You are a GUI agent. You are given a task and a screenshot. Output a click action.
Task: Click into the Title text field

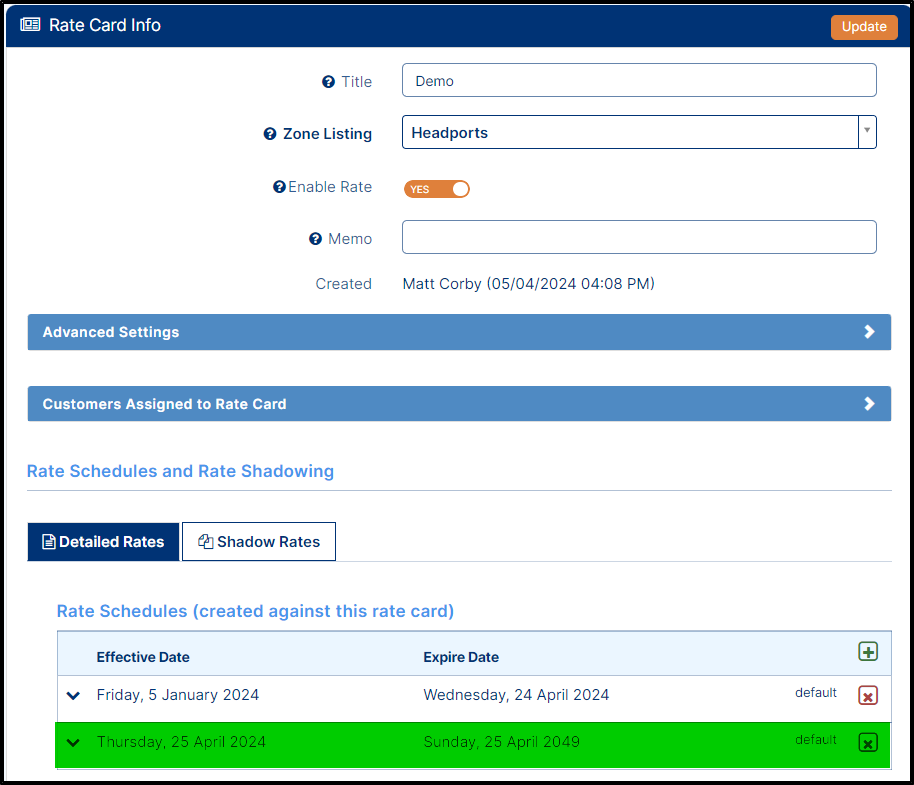tap(638, 81)
